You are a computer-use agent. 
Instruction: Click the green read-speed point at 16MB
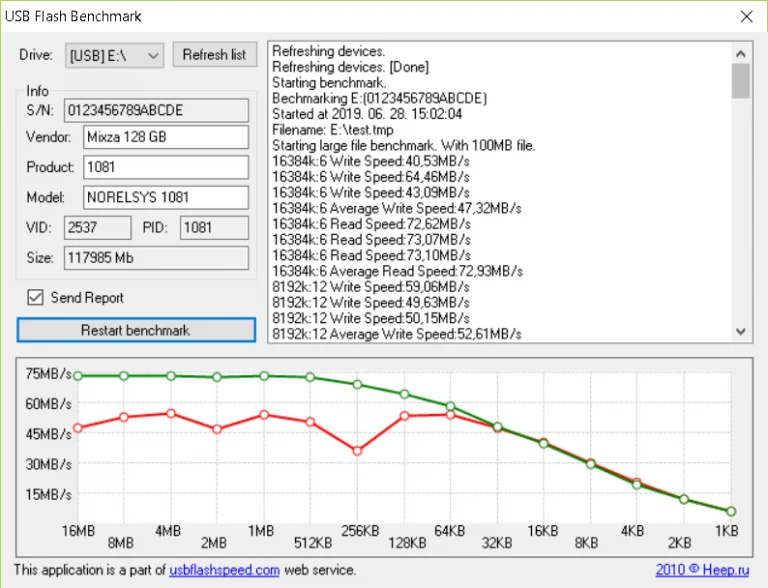(x=78, y=376)
